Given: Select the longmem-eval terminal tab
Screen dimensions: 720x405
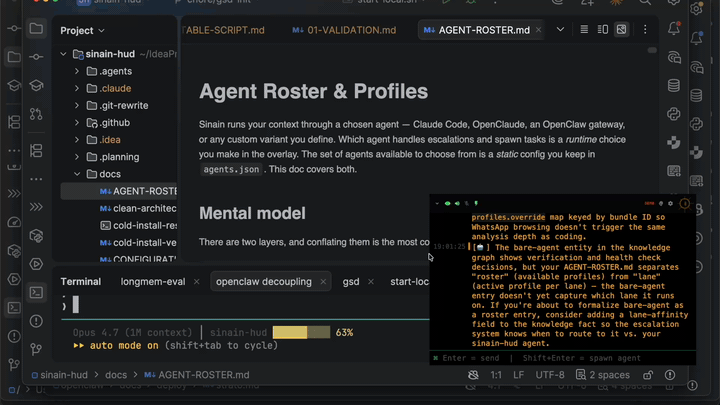Looking at the screenshot, I should pos(153,281).
